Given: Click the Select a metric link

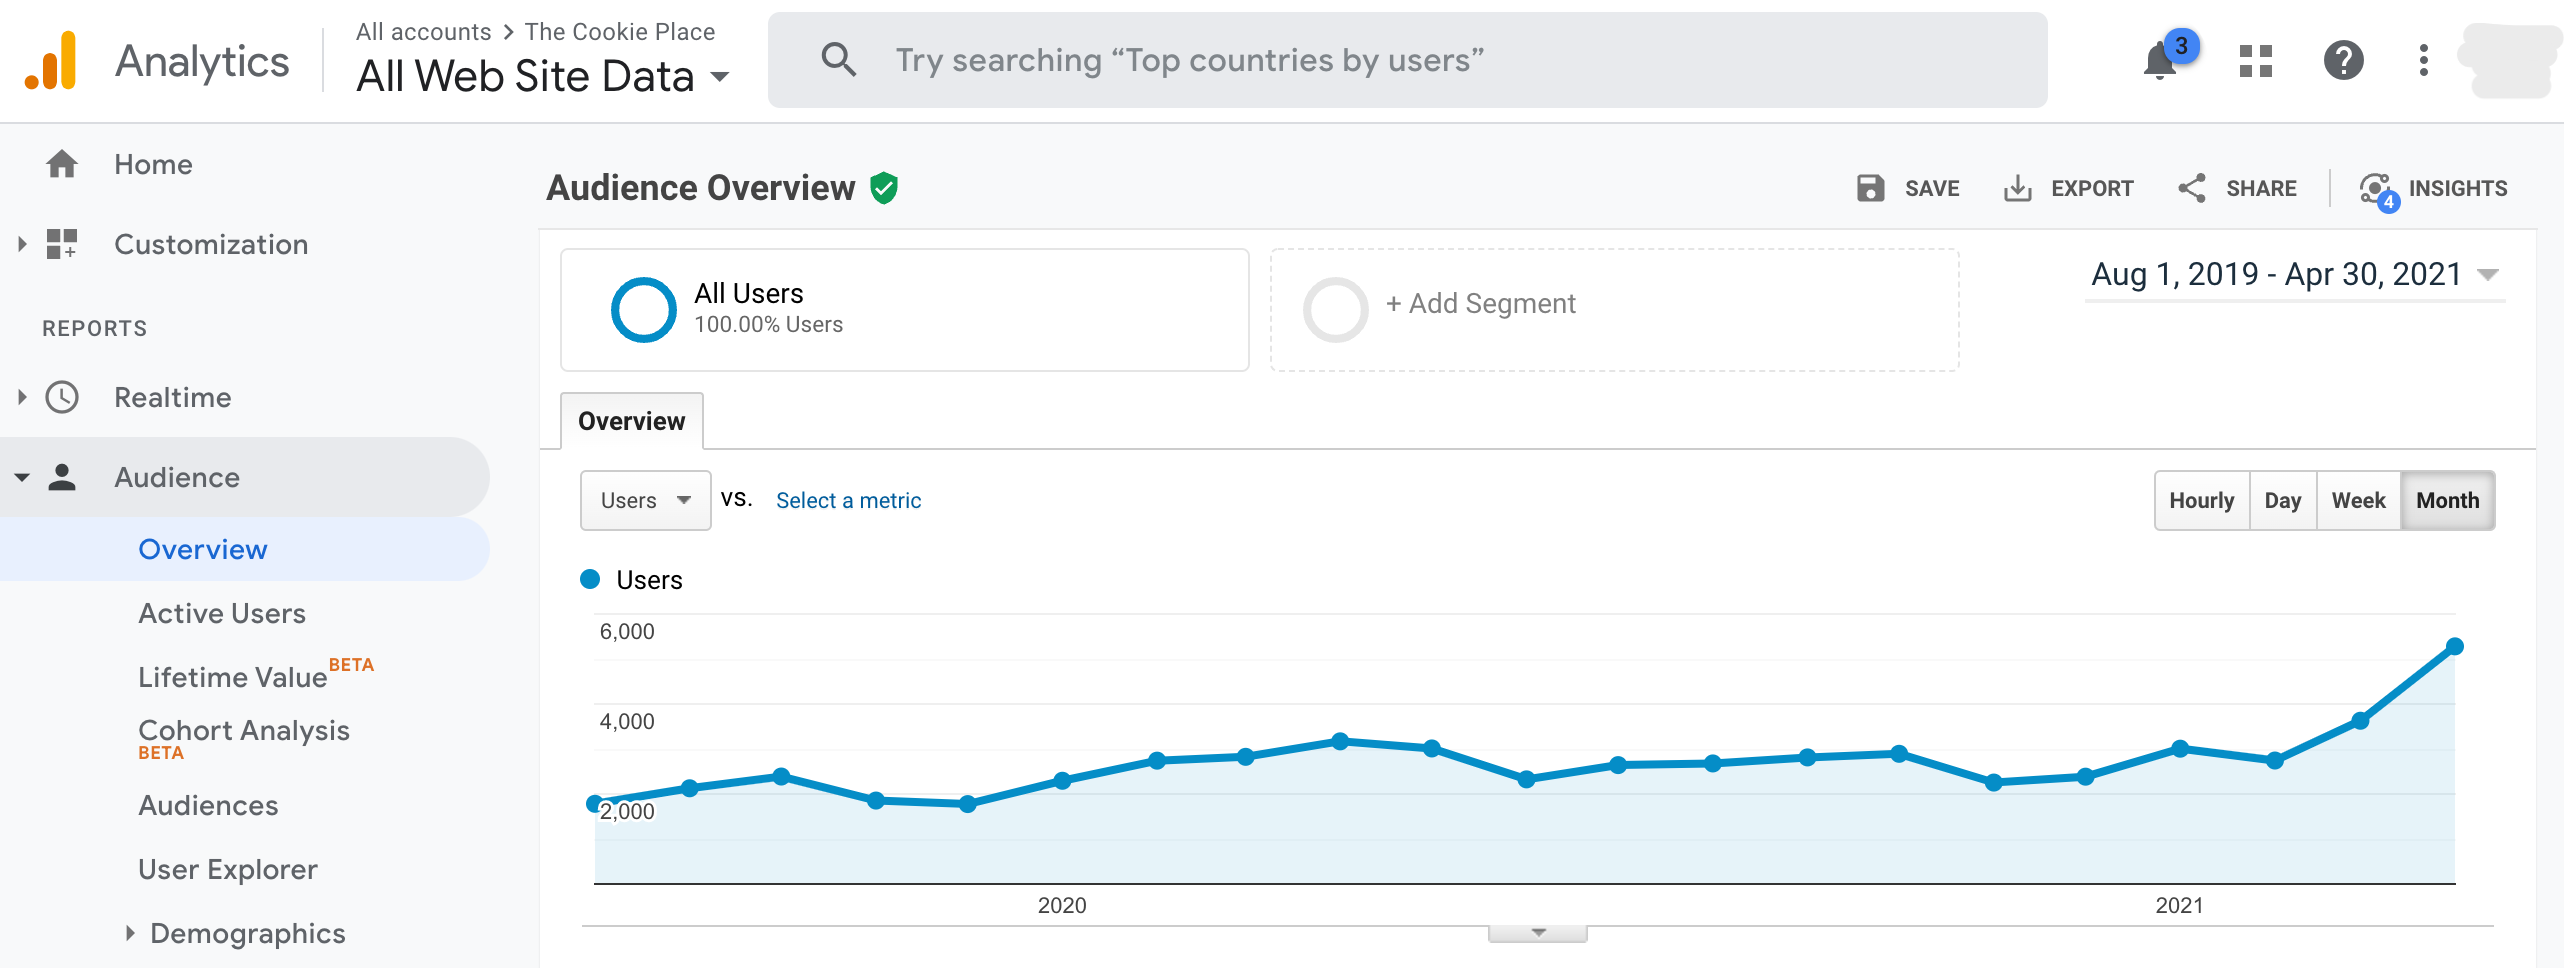Looking at the screenshot, I should (848, 500).
